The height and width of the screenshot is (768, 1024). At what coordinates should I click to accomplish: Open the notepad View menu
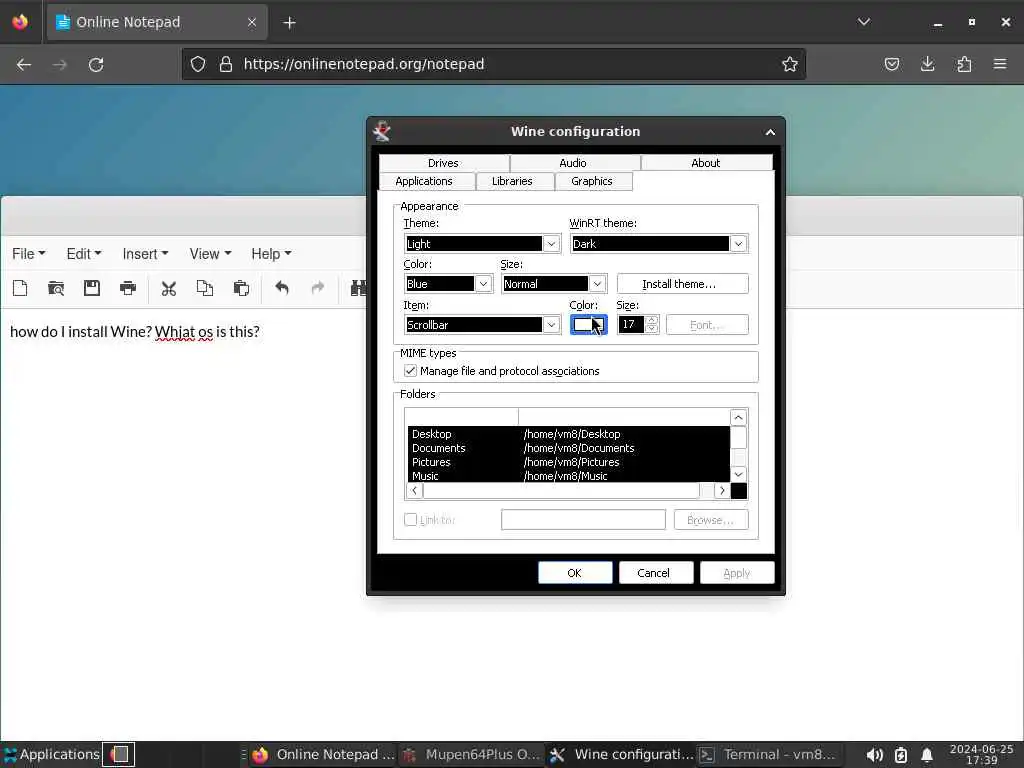(210, 254)
